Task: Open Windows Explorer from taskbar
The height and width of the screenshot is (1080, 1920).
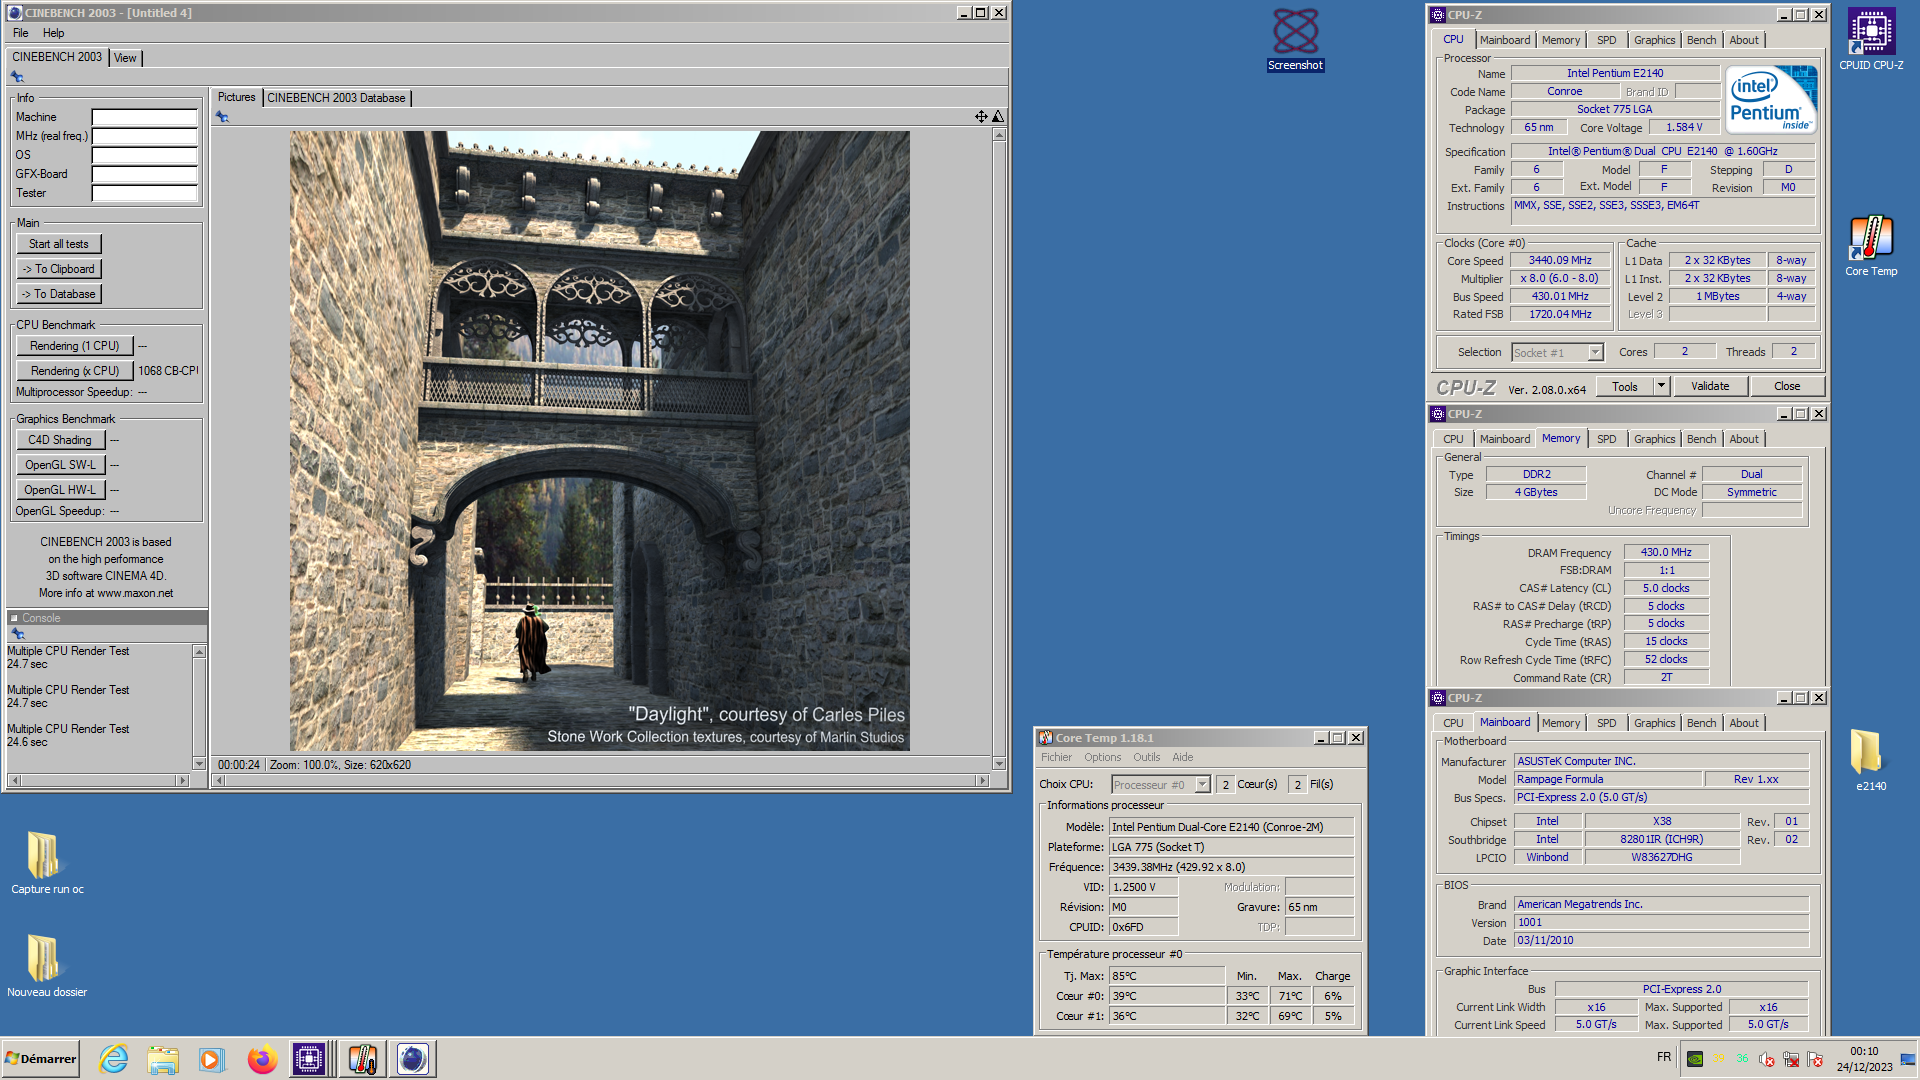Action: coord(163,1059)
